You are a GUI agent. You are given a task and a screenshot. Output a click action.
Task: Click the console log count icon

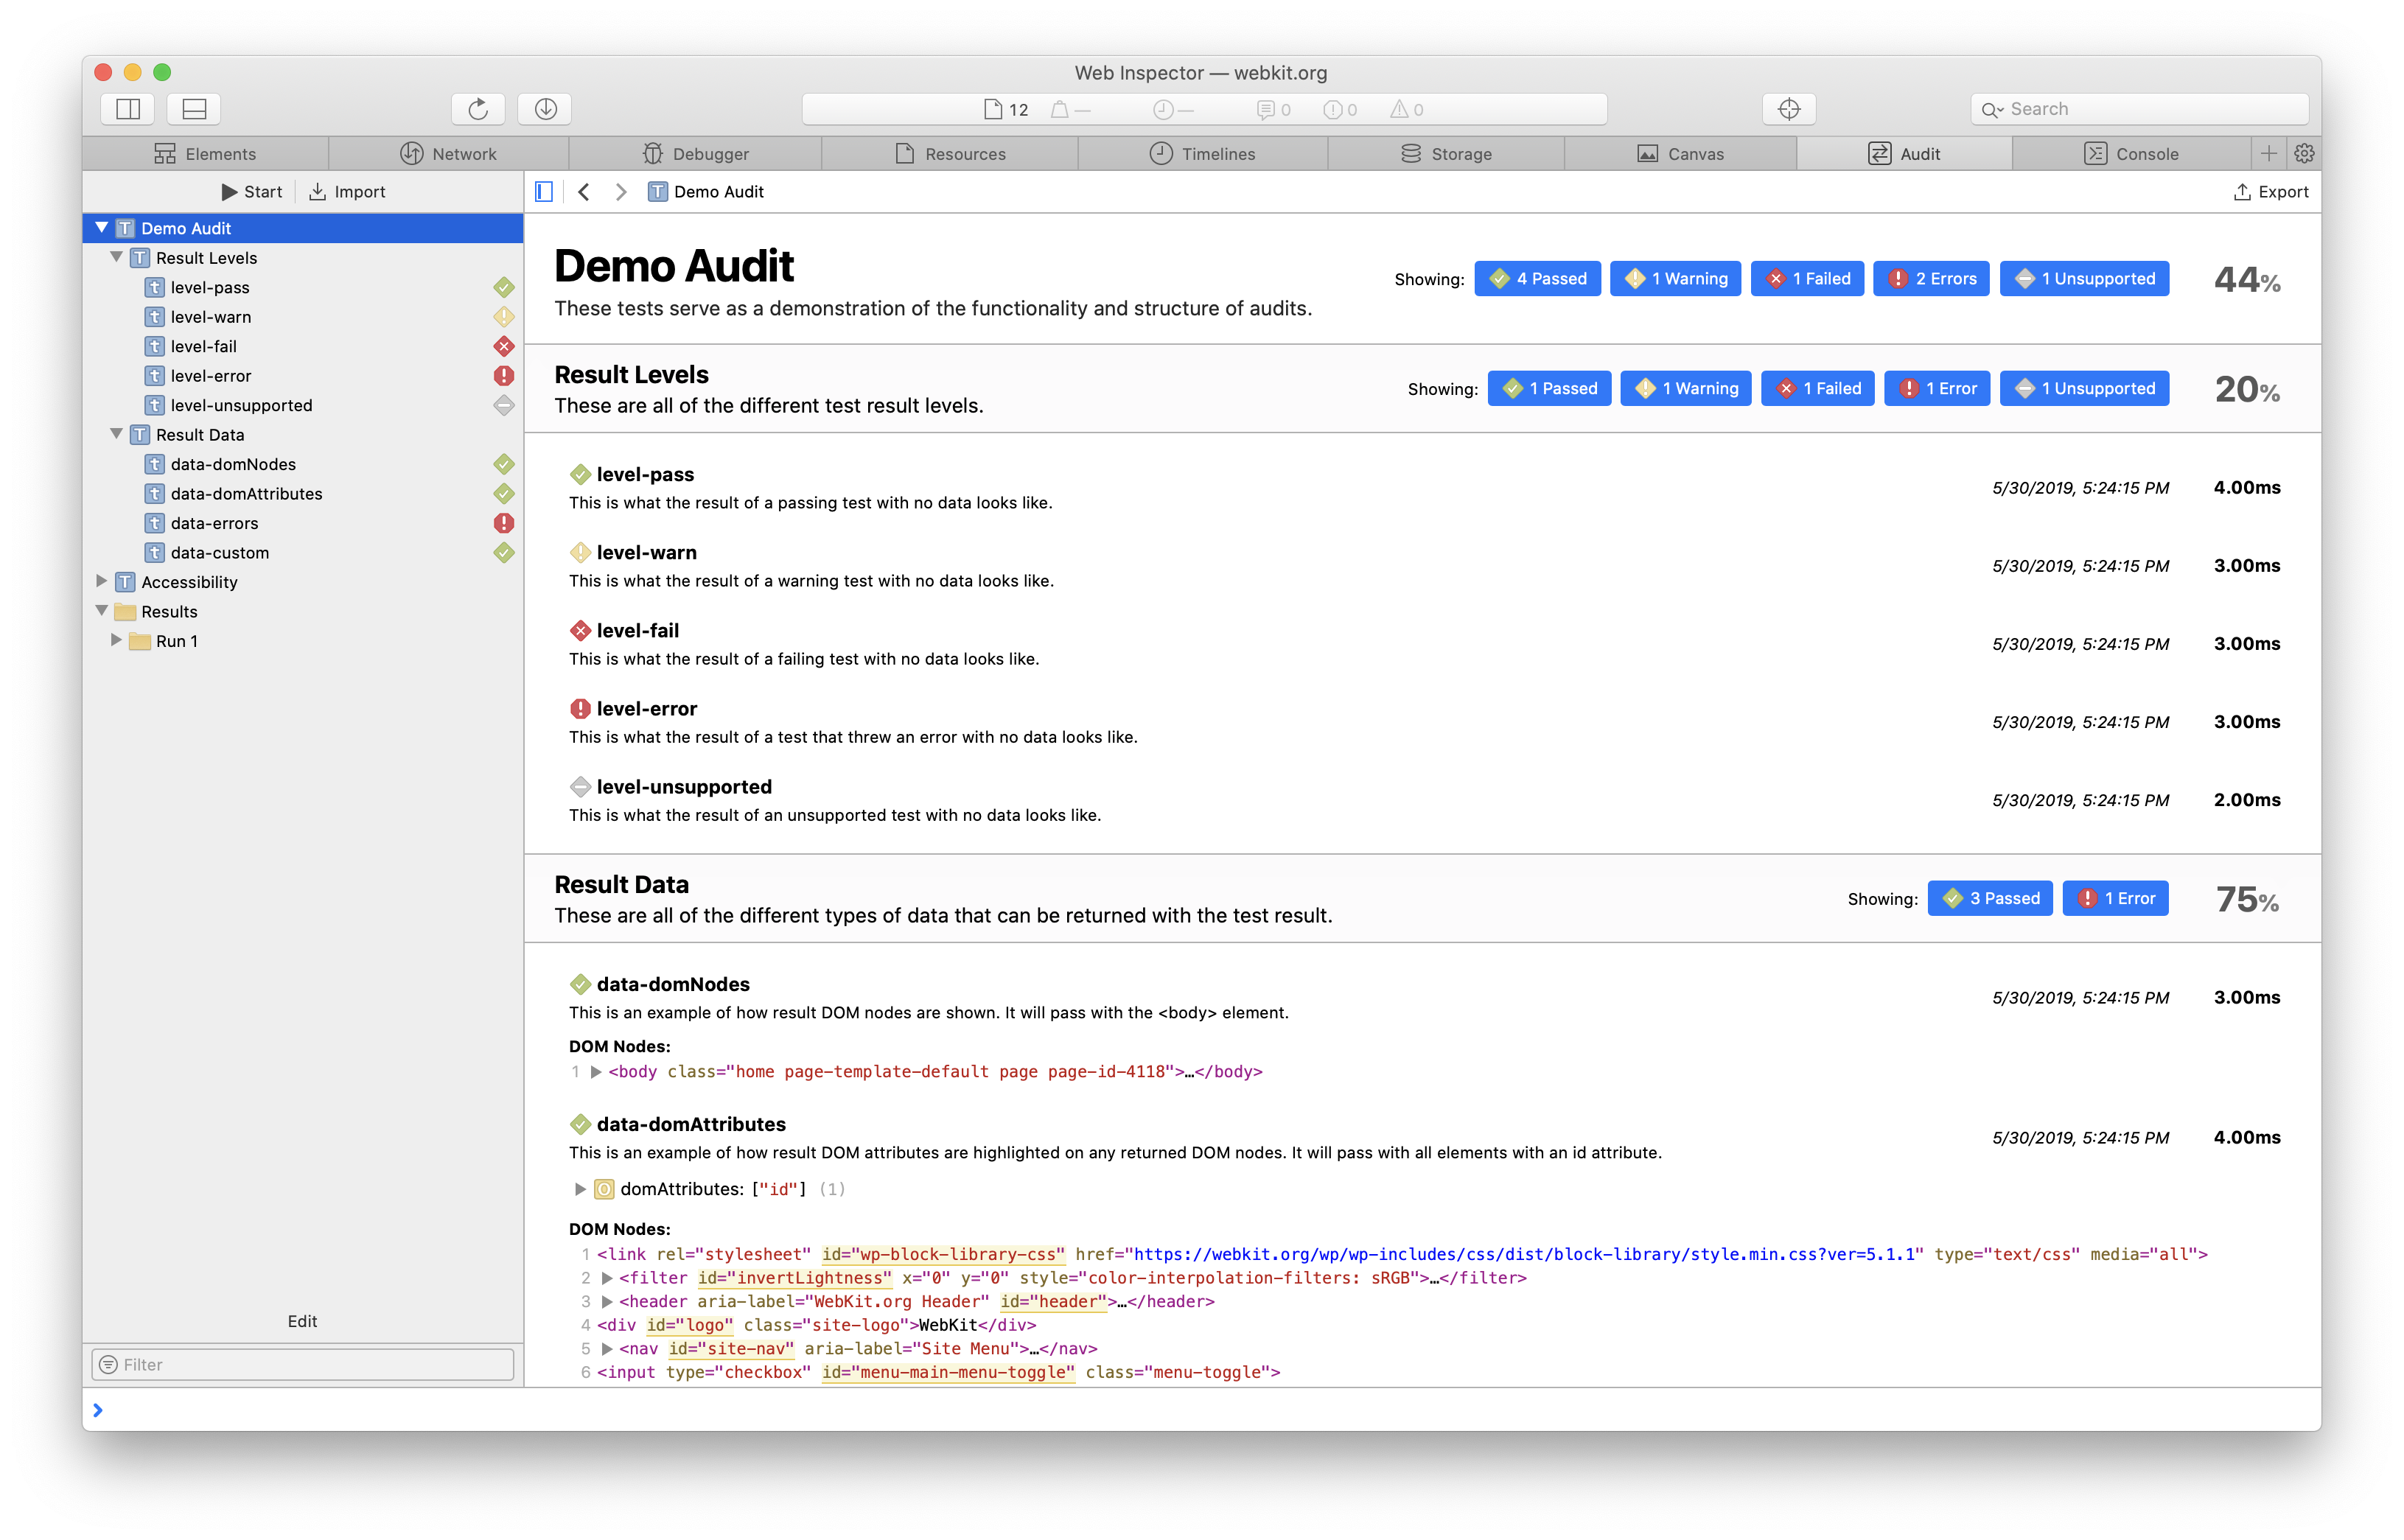(1266, 109)
